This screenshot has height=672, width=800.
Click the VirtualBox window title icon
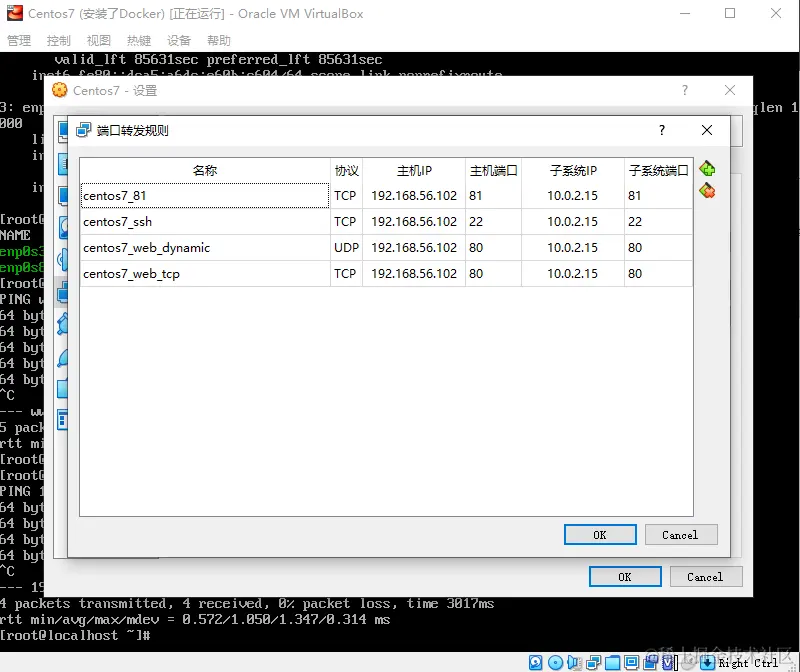(x=14, y=13)
